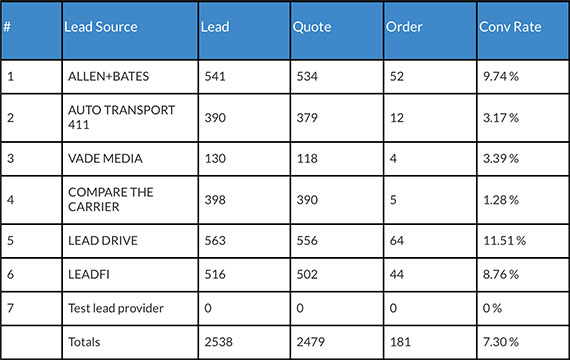
Task: Click lead count '516' for LEADFI
Action: coord(215,274)
